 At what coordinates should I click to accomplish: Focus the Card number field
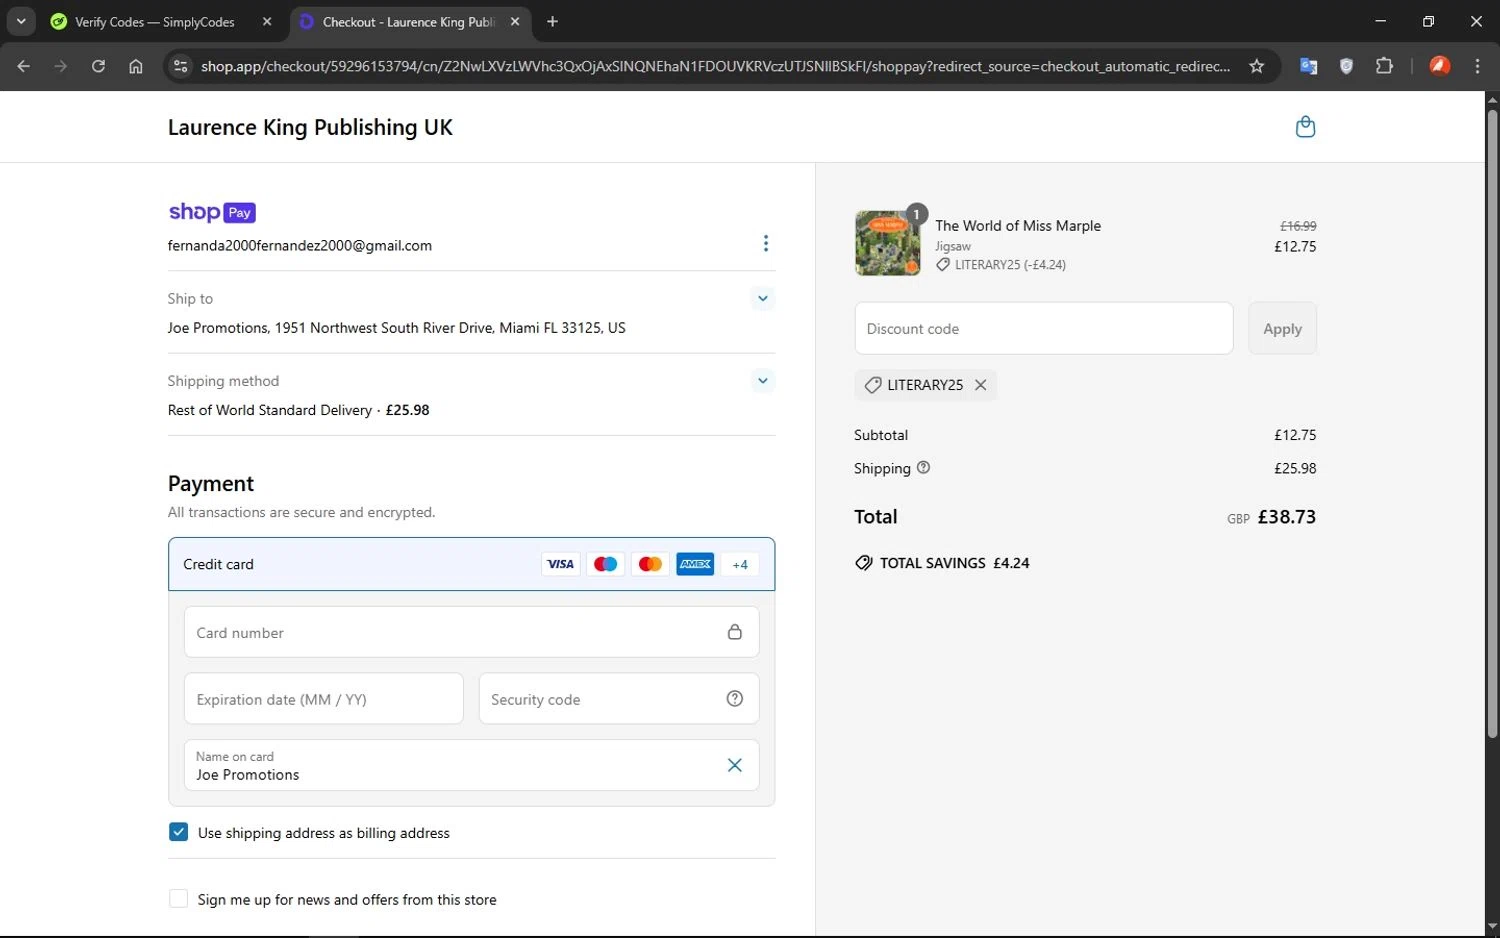(471, 632)
